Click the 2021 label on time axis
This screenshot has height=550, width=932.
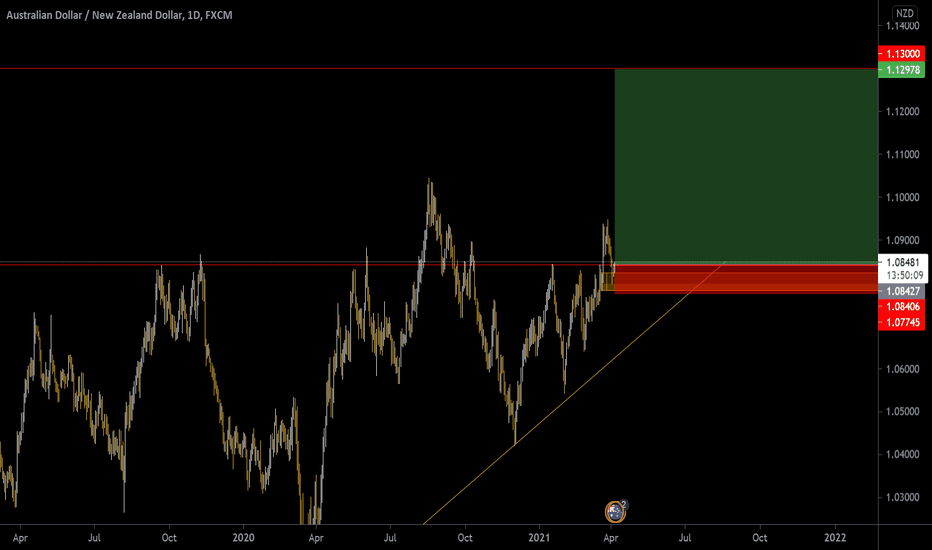[x=539, y=538]
